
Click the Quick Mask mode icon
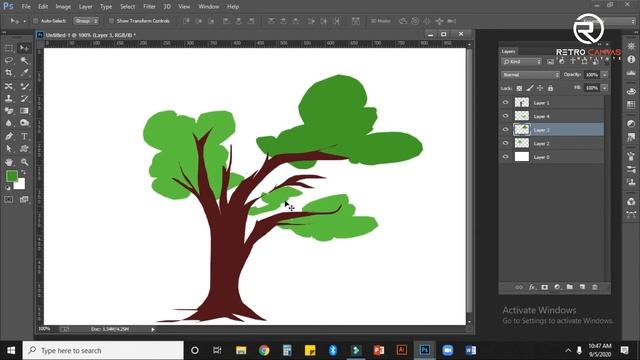point(9,200)
